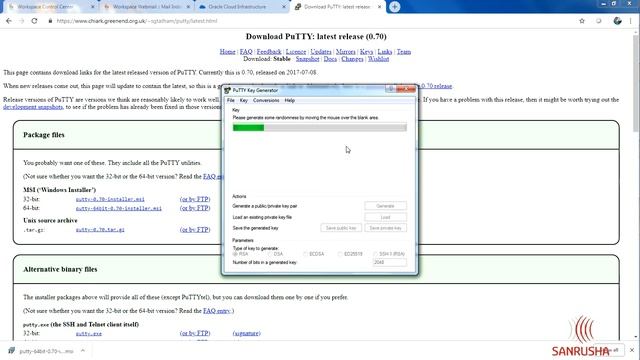640x360 pixels.
Task: Open the development snapshots link
Action: [x=33, y=107]
